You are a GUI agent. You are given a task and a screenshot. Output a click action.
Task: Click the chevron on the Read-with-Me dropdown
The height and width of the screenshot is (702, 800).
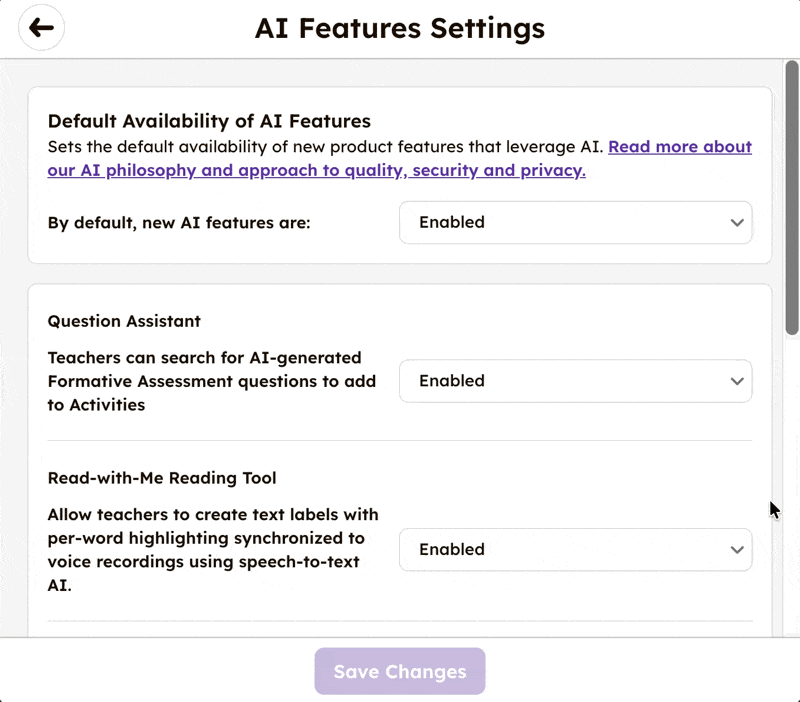click(x=737, y=549)
